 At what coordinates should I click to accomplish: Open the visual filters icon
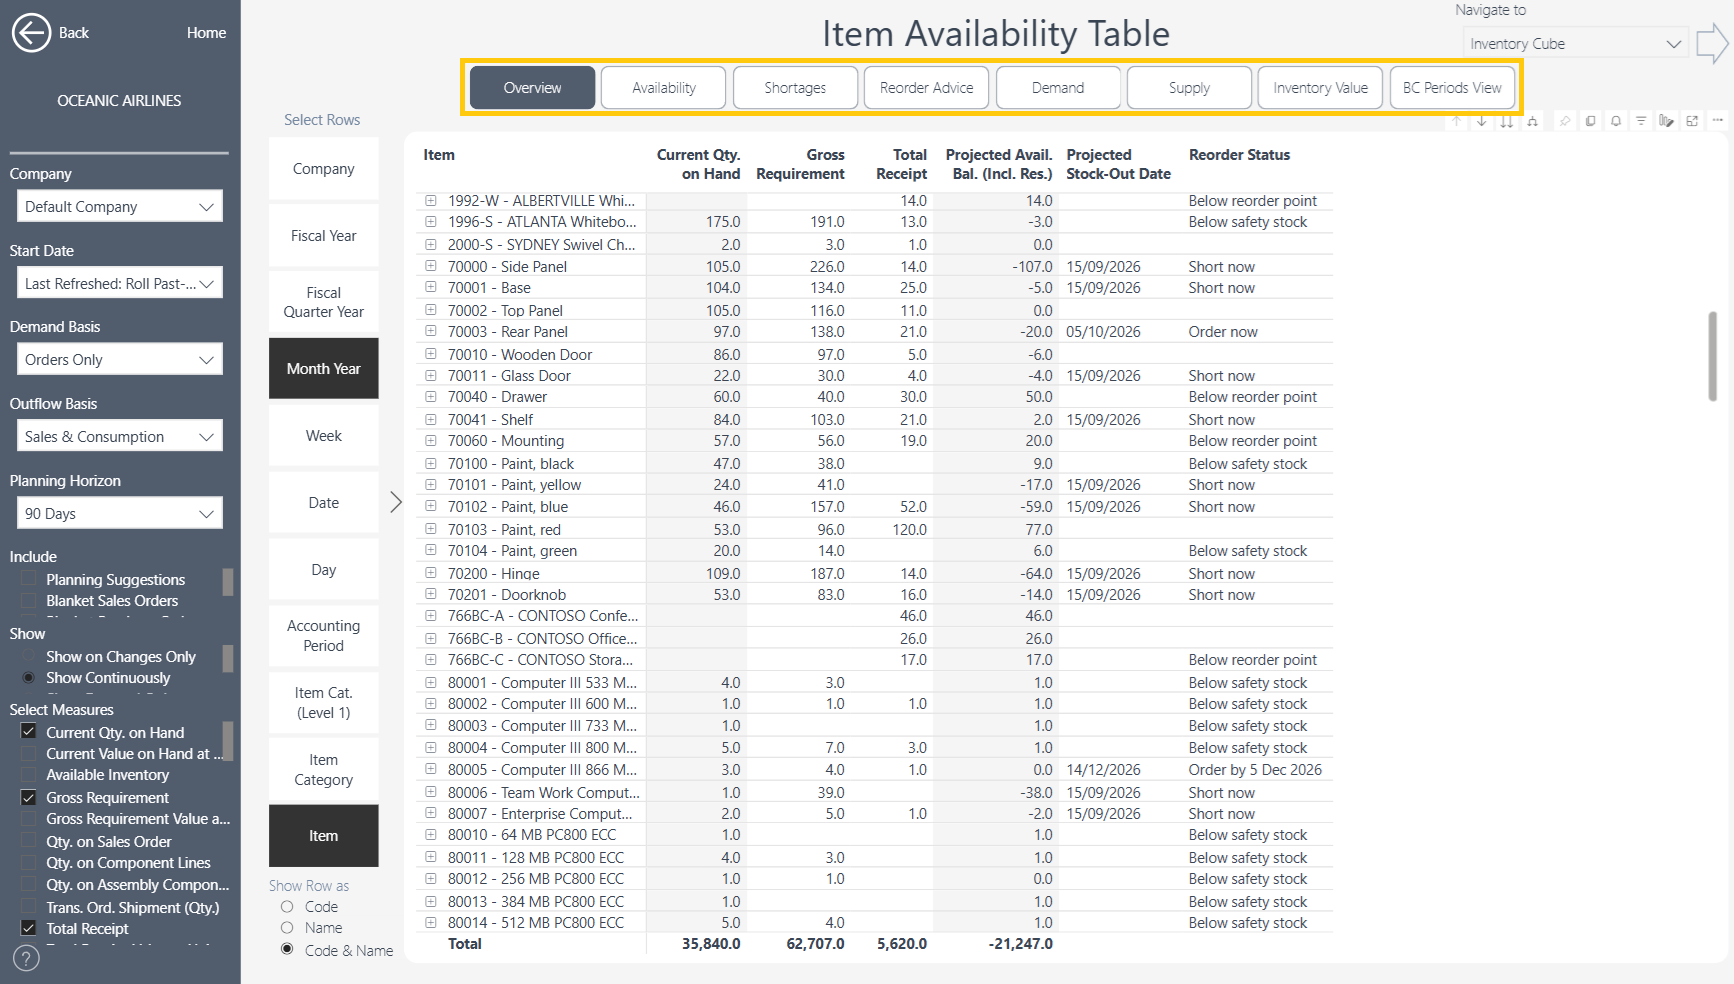1641,121
